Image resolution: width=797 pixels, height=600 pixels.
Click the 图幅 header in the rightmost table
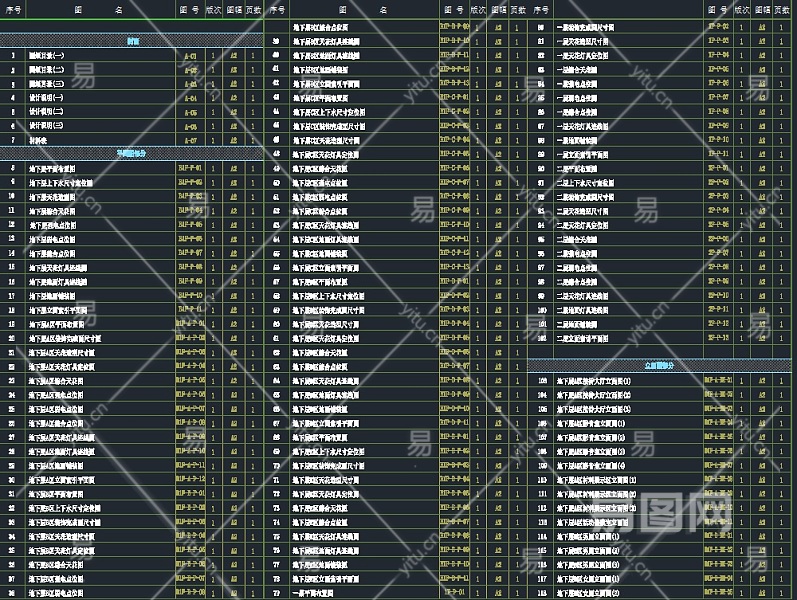[x=762, y=8]
